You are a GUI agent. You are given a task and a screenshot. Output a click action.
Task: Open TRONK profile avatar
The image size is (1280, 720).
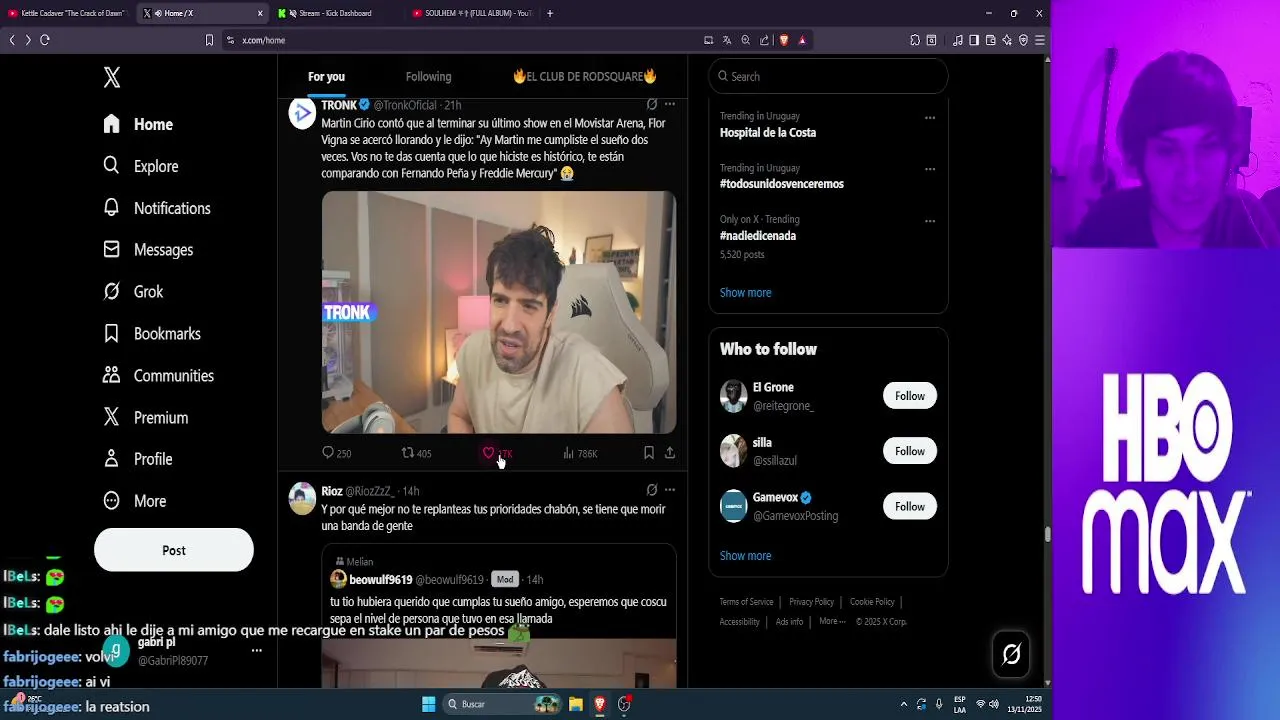coord(302,113)
